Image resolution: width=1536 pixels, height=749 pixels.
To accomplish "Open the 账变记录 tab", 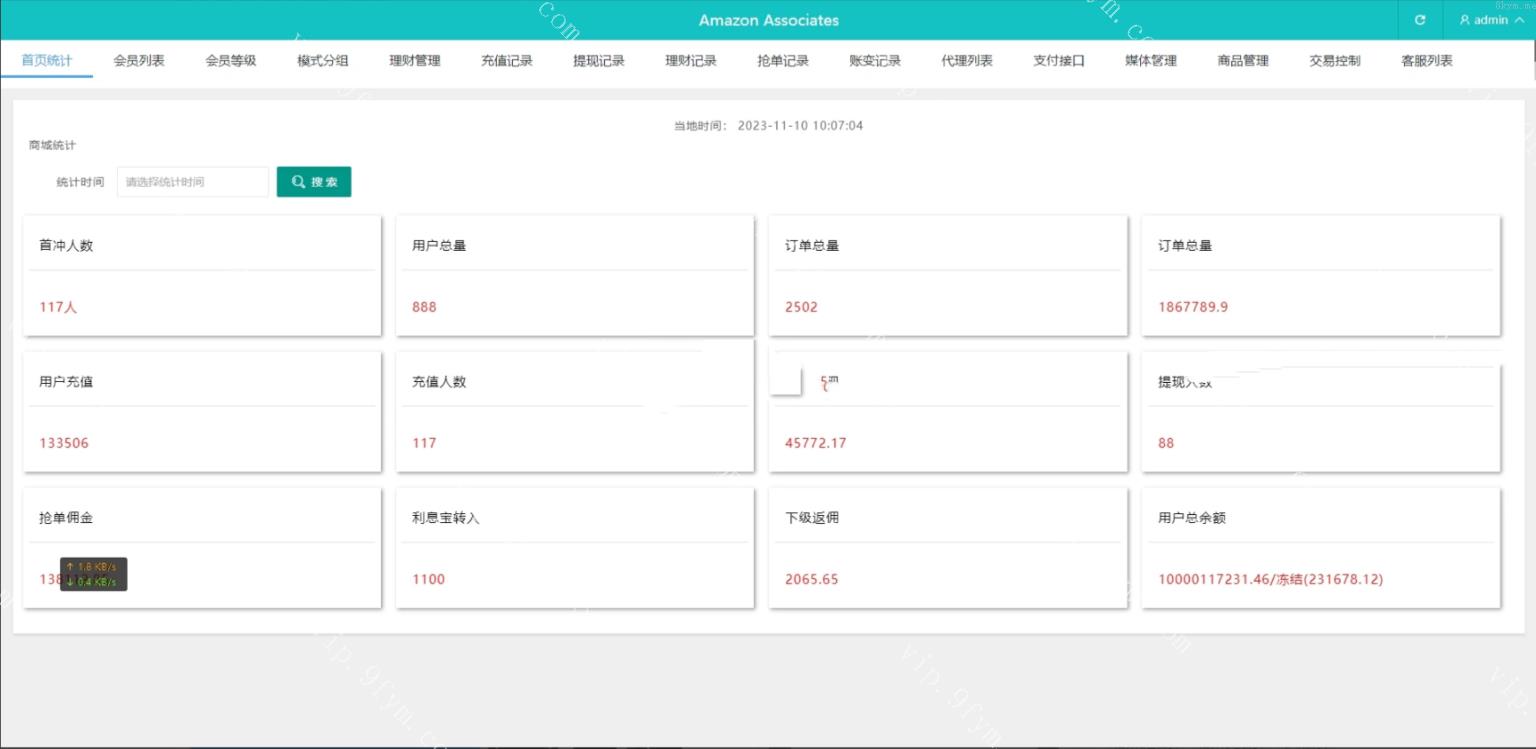I will [x=875, y=61].
